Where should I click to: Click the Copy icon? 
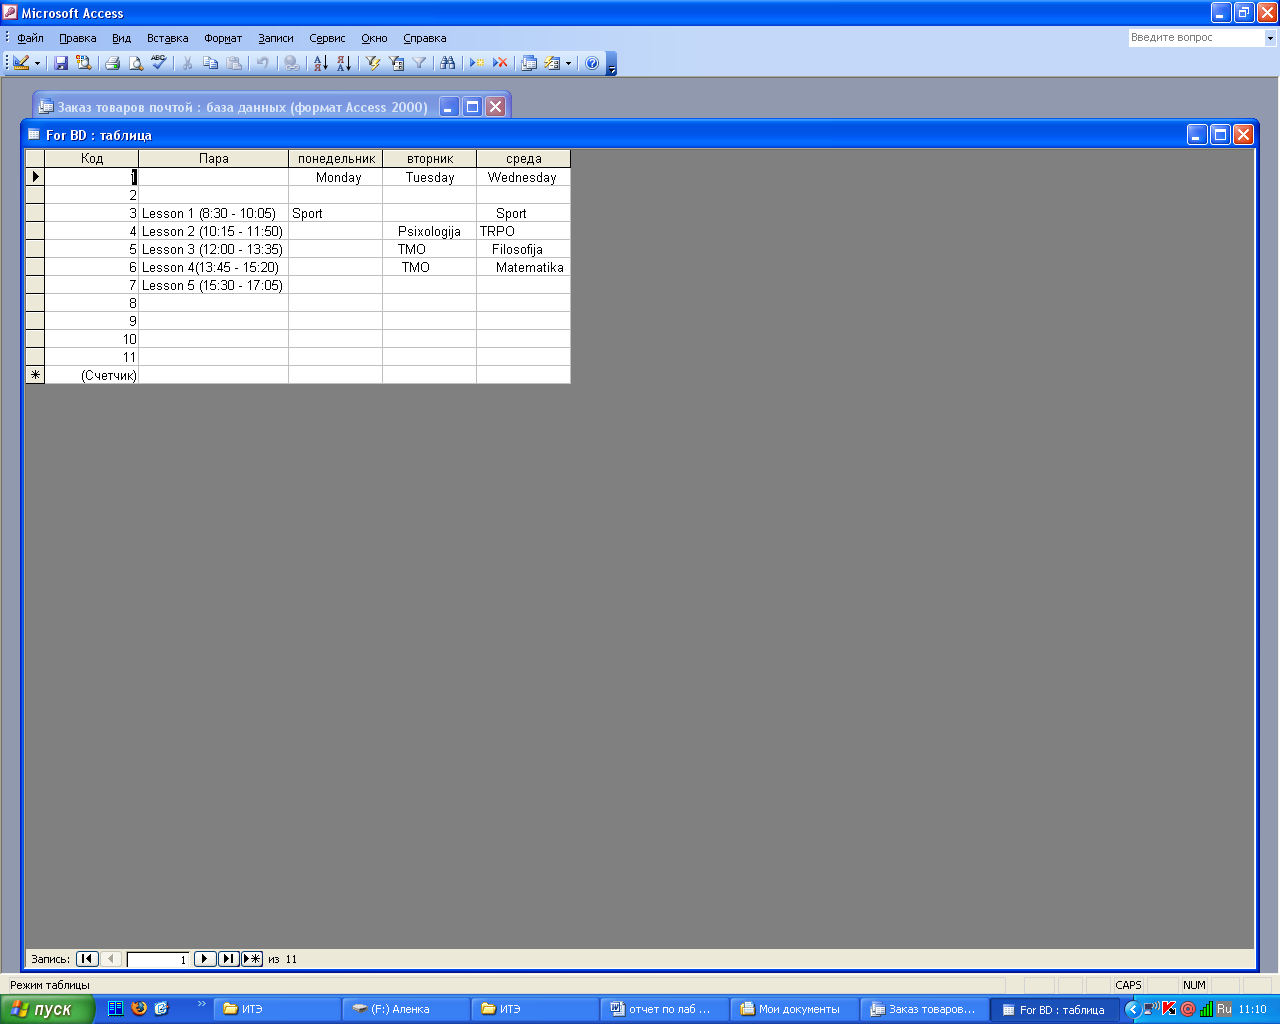click(x=210, y=62)
